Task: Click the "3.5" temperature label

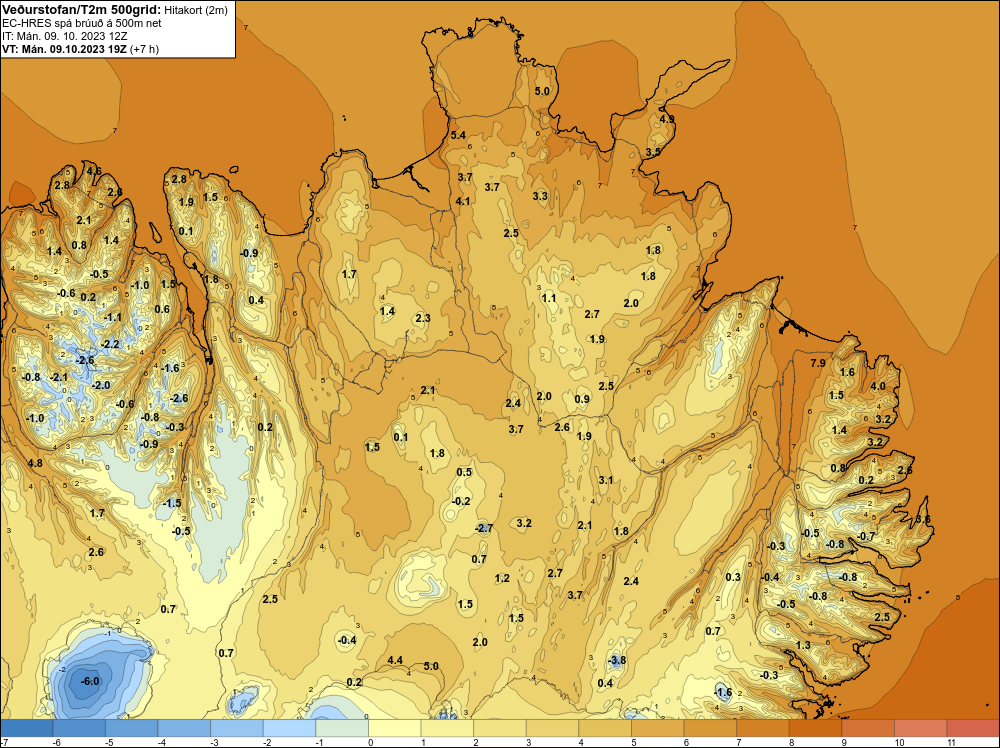Action: pyautogui.click(x=653, y=152)
